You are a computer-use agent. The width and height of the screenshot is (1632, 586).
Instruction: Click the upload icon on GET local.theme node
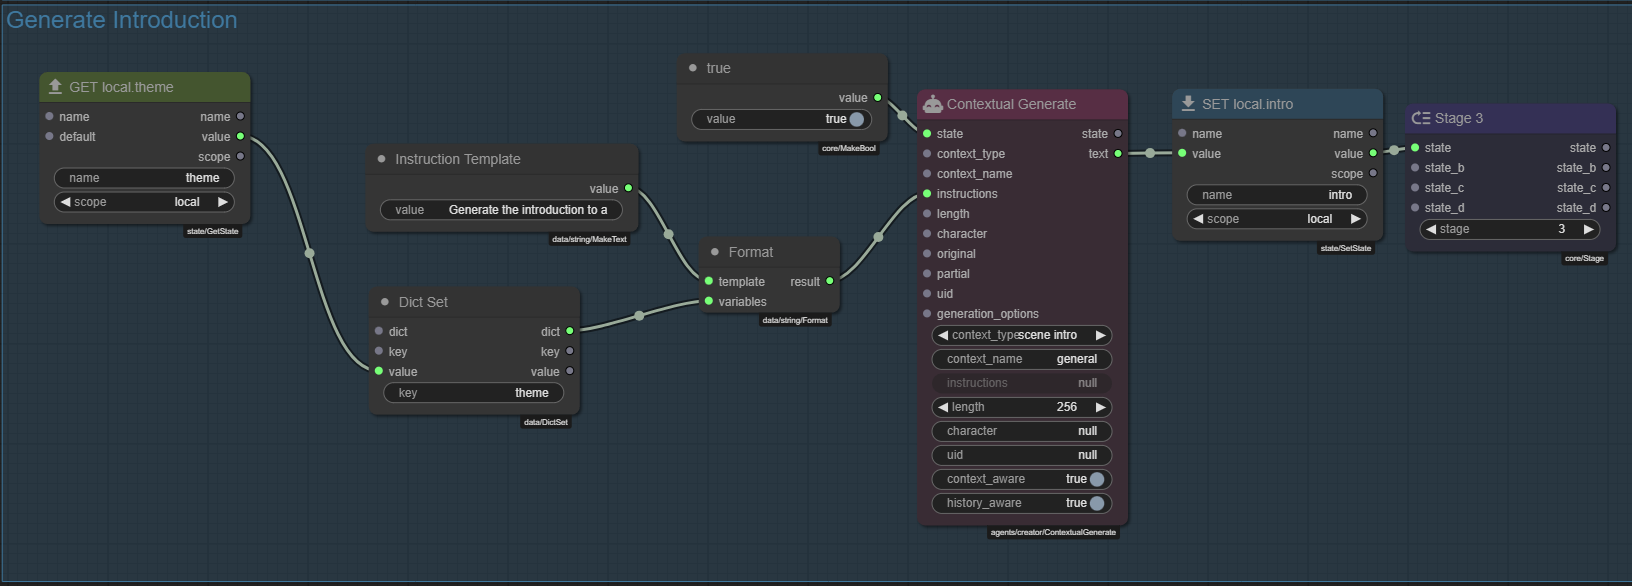[55, 87]
